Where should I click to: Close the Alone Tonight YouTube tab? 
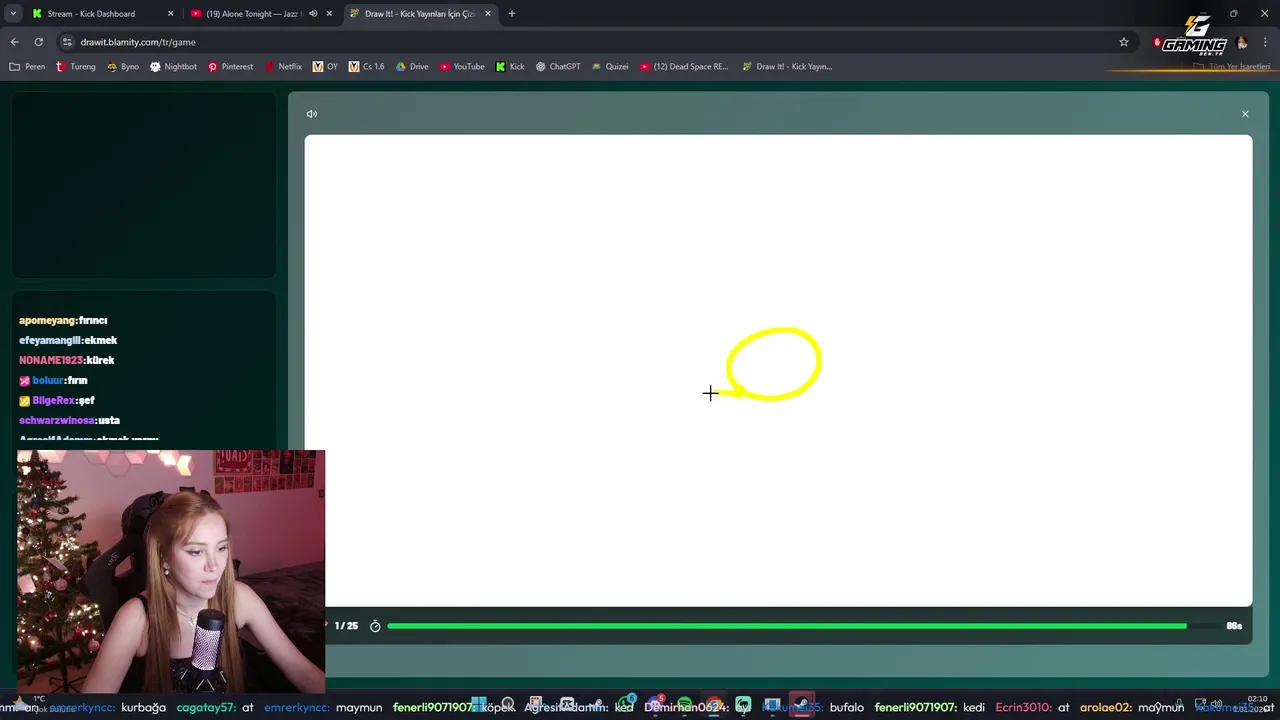coord(329,13)
